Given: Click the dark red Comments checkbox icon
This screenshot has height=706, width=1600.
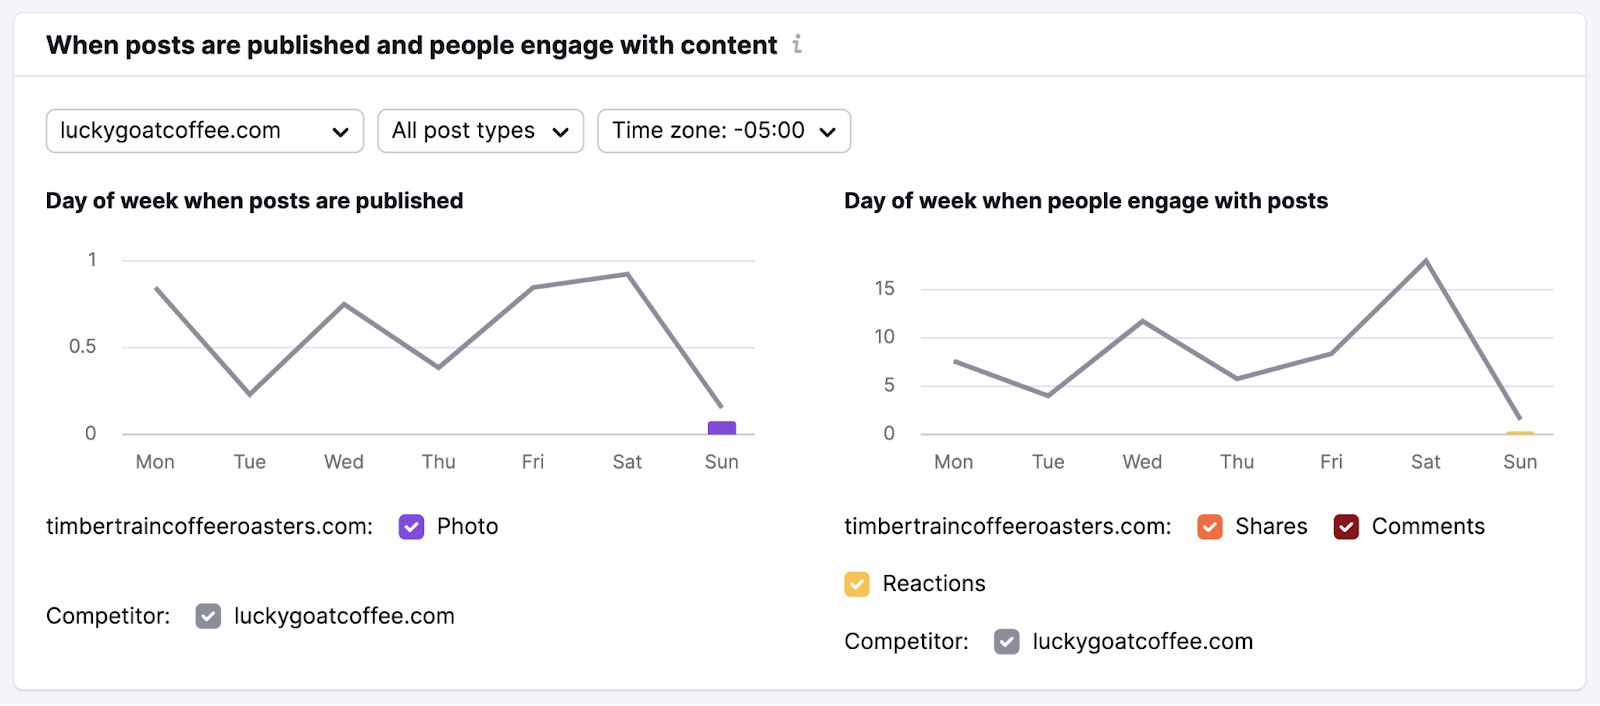Looking at the screenshot, I should 1347,526.
